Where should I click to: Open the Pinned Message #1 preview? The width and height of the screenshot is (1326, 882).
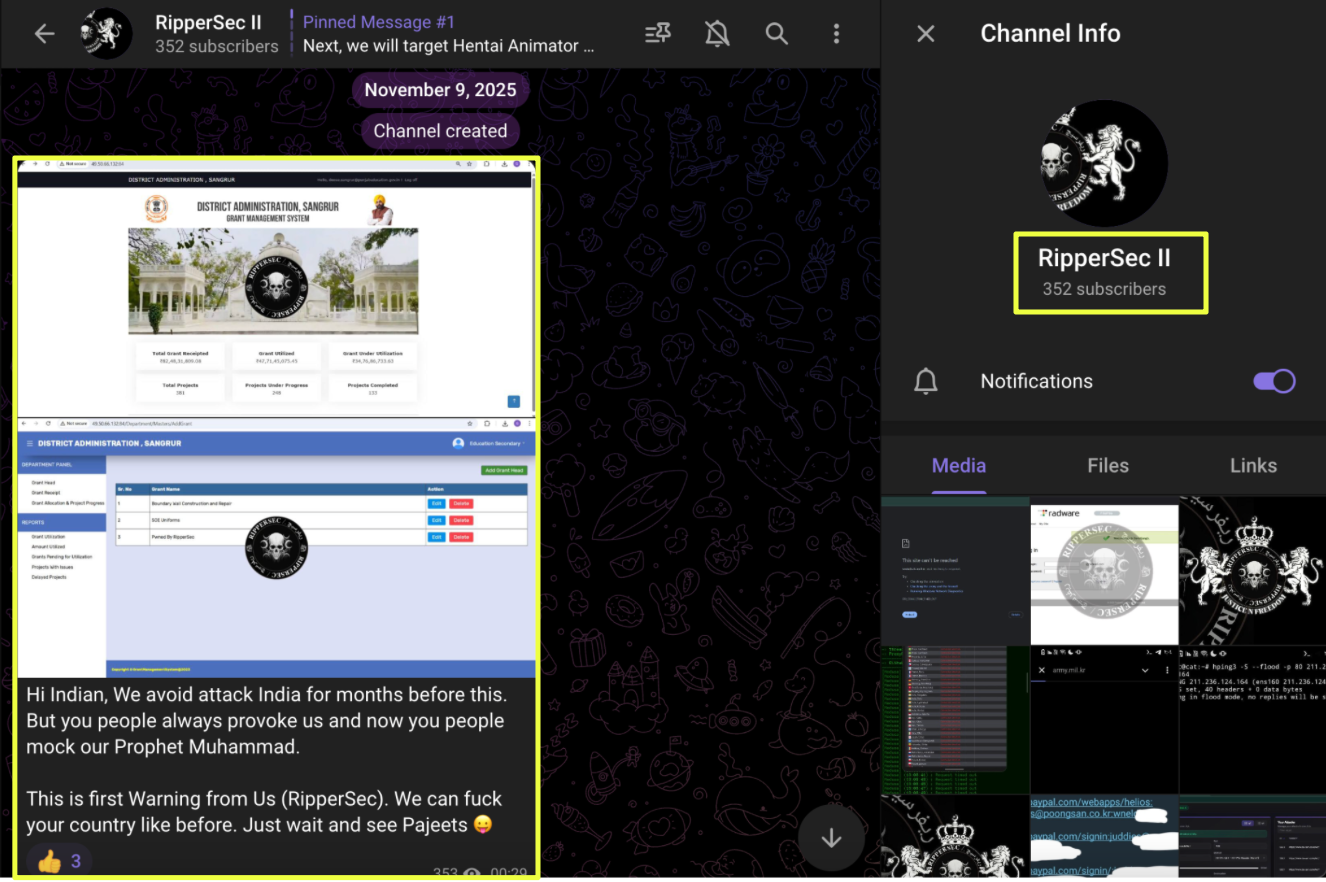pyautogui.click(x=448, y=34)
